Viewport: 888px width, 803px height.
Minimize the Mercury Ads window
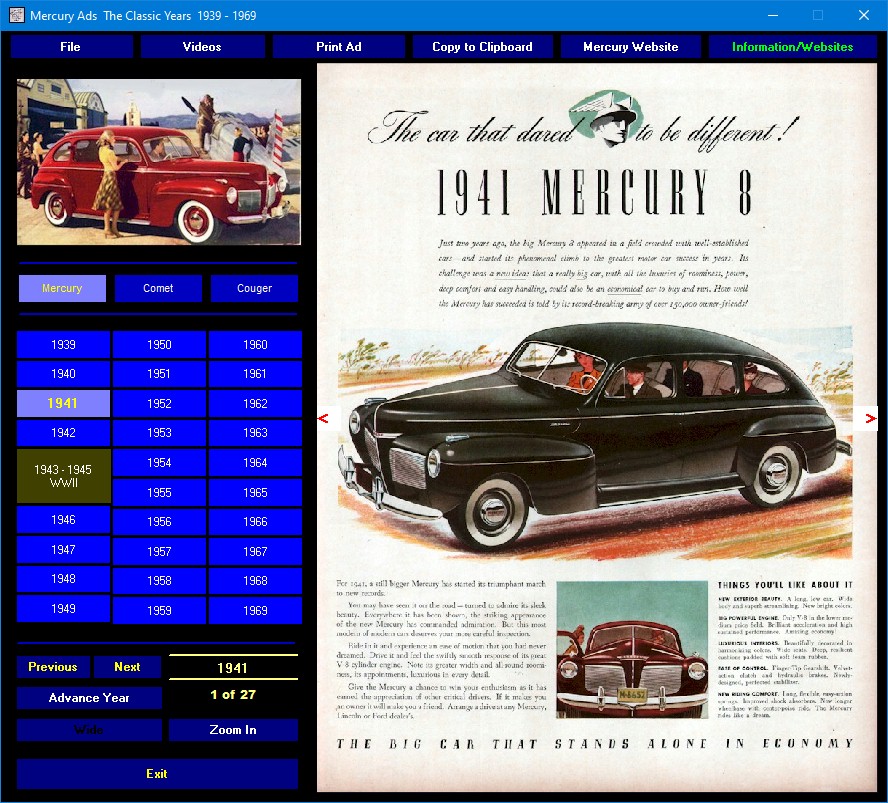pyautogui.click(x=773, y=15)
